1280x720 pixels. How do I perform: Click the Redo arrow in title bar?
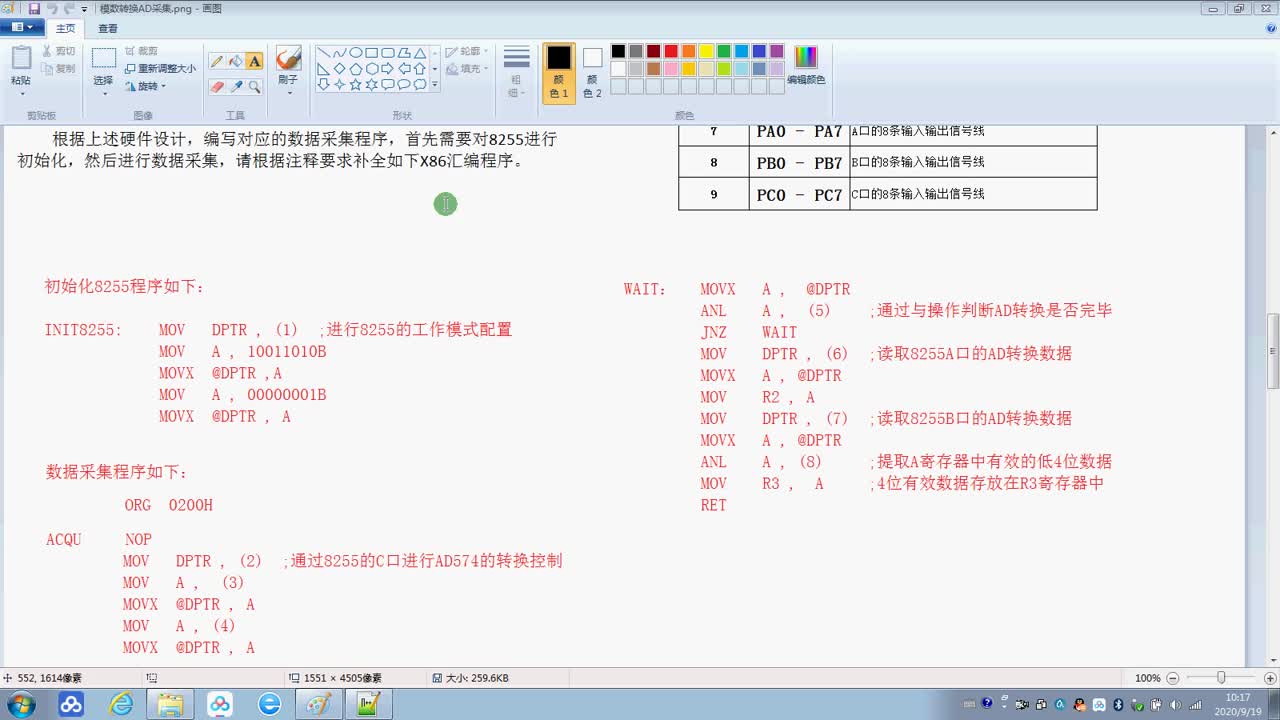click(x=68, y=8)
